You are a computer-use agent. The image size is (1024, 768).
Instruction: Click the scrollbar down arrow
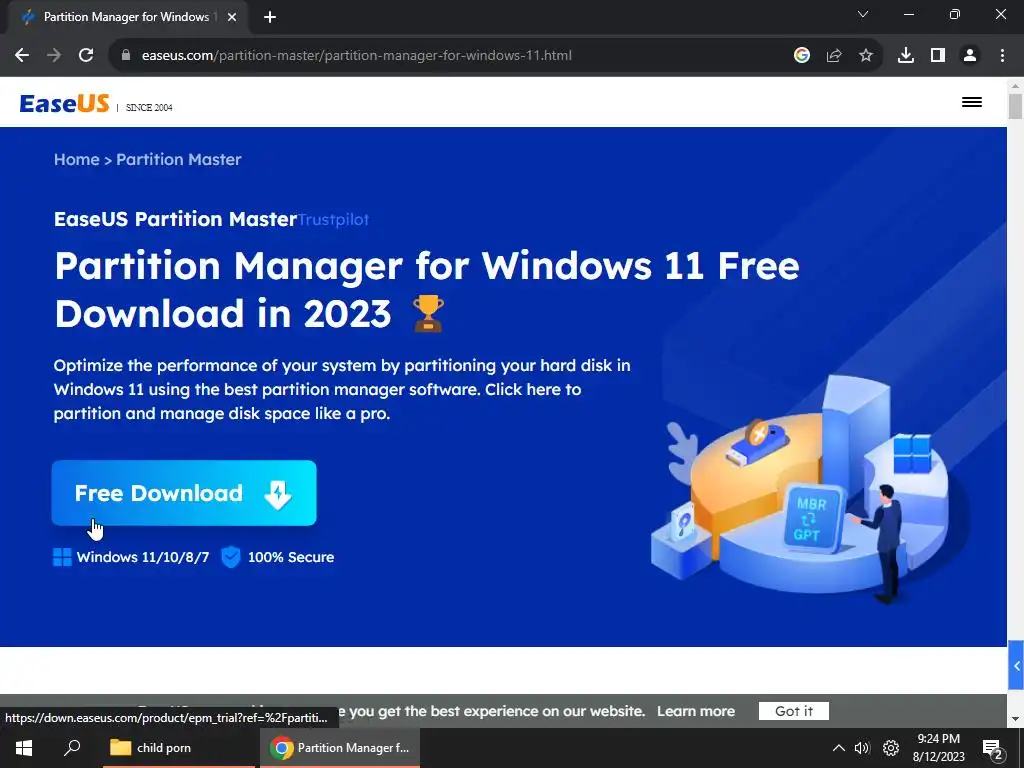pyautogui.click(x=1015, y=719)
